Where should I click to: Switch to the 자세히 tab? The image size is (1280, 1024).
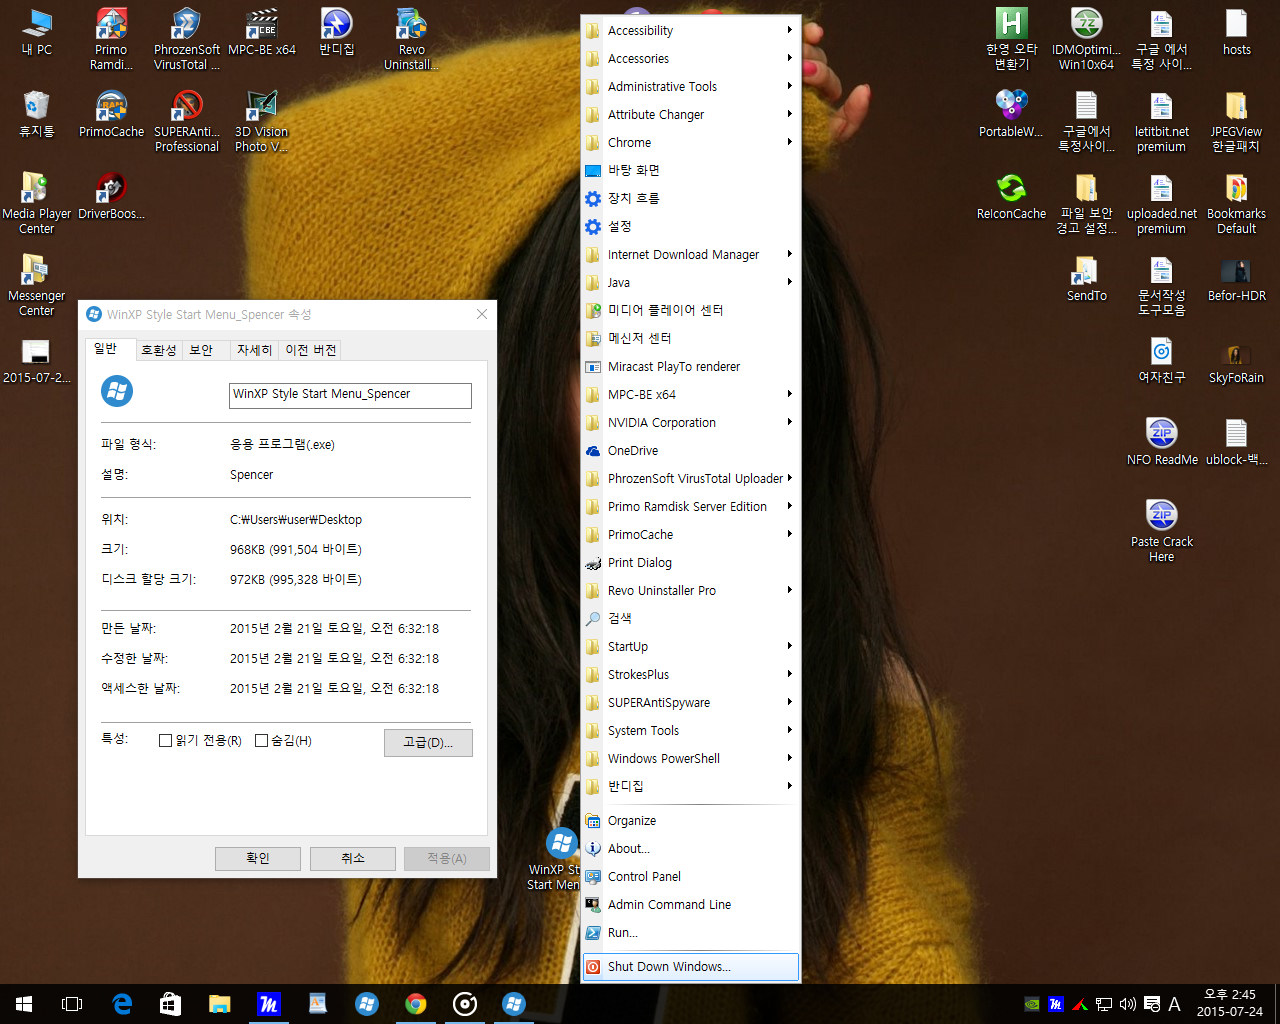click(x=254, y=350)
